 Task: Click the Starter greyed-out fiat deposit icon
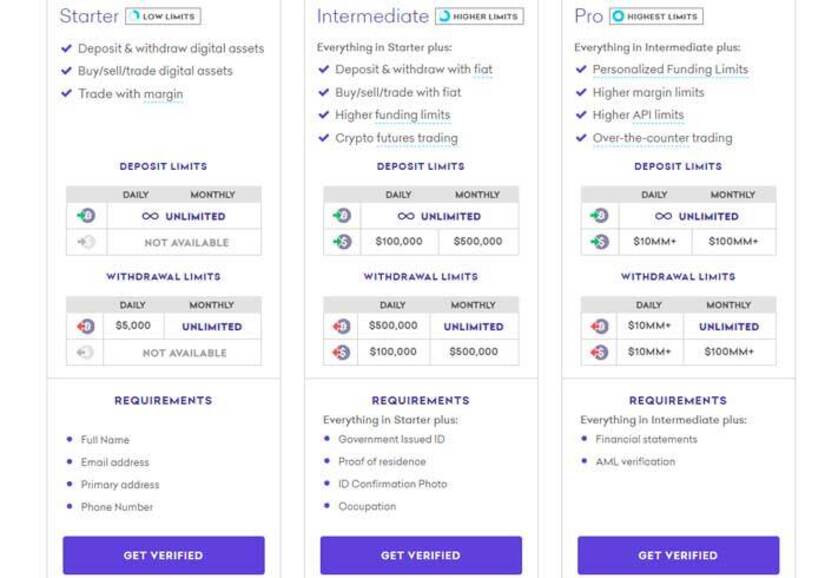tap(86, 242)
